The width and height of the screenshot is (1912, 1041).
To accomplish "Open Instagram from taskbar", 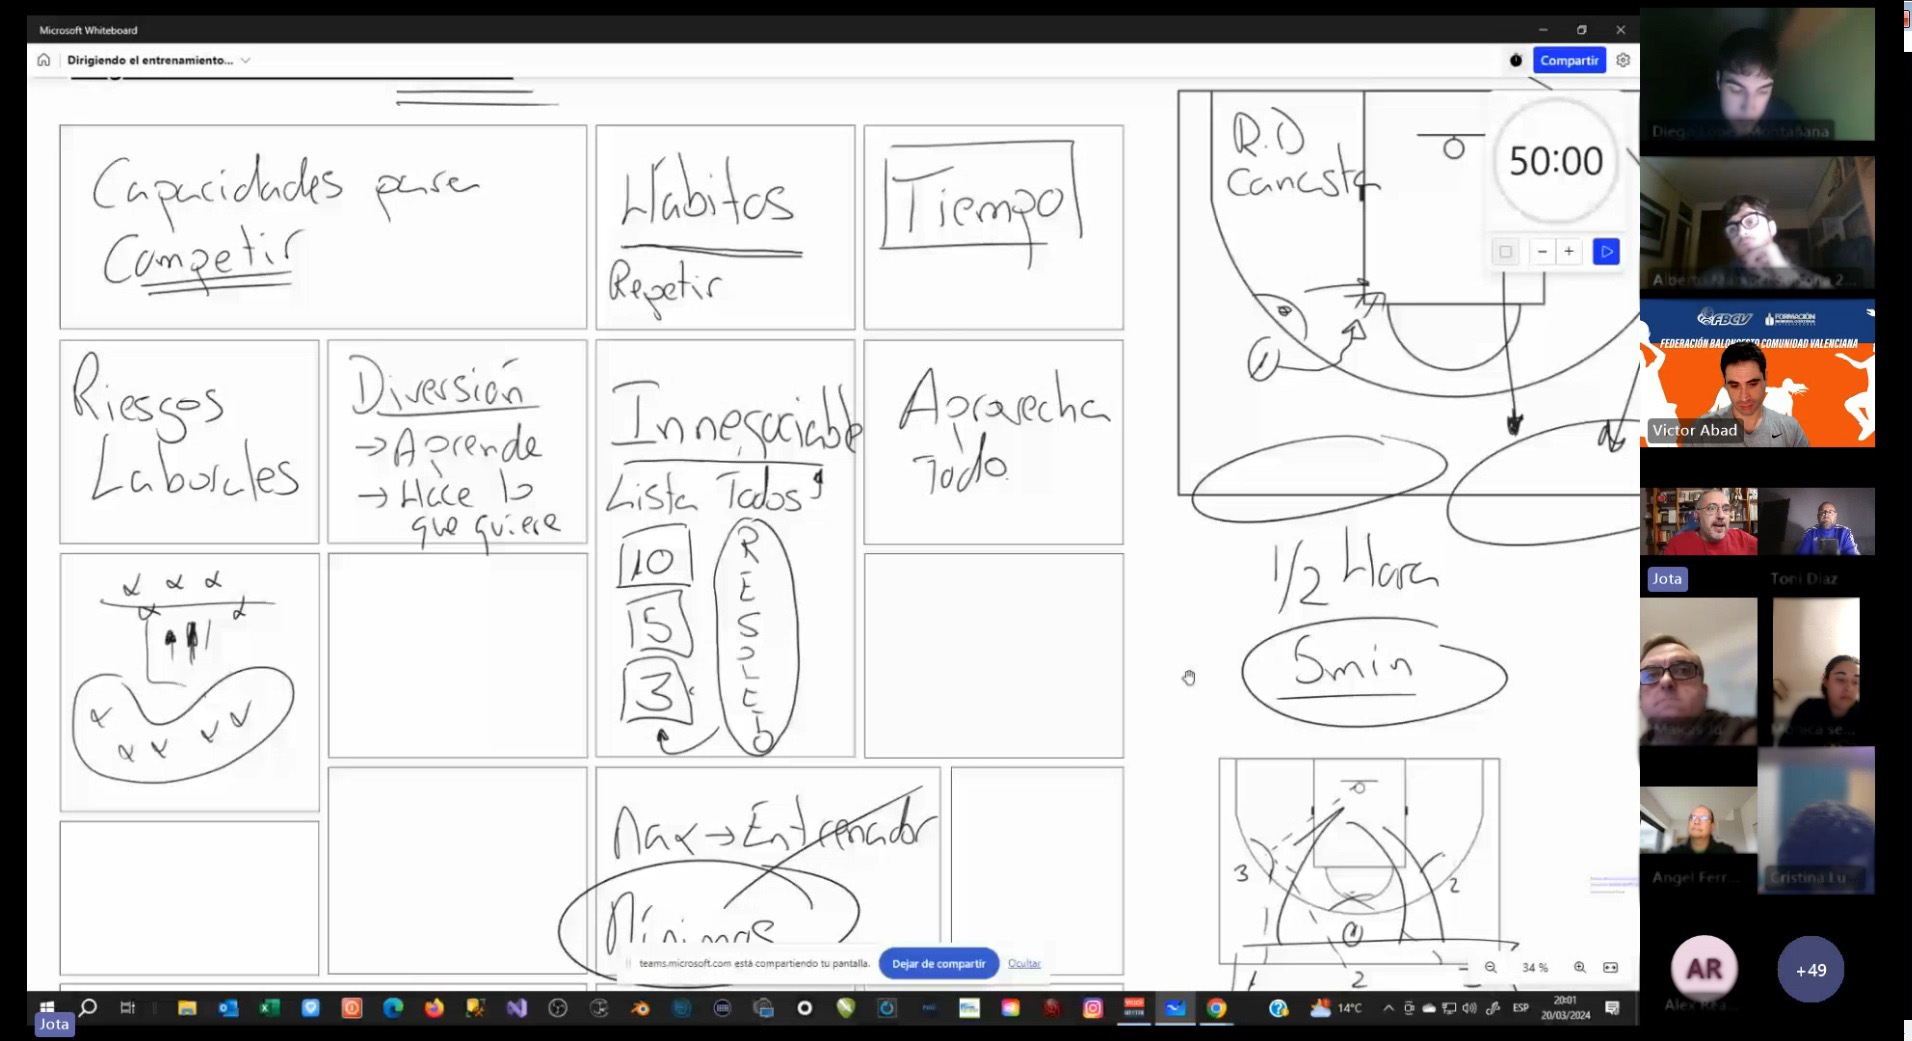I will tap(1093, 1008).
